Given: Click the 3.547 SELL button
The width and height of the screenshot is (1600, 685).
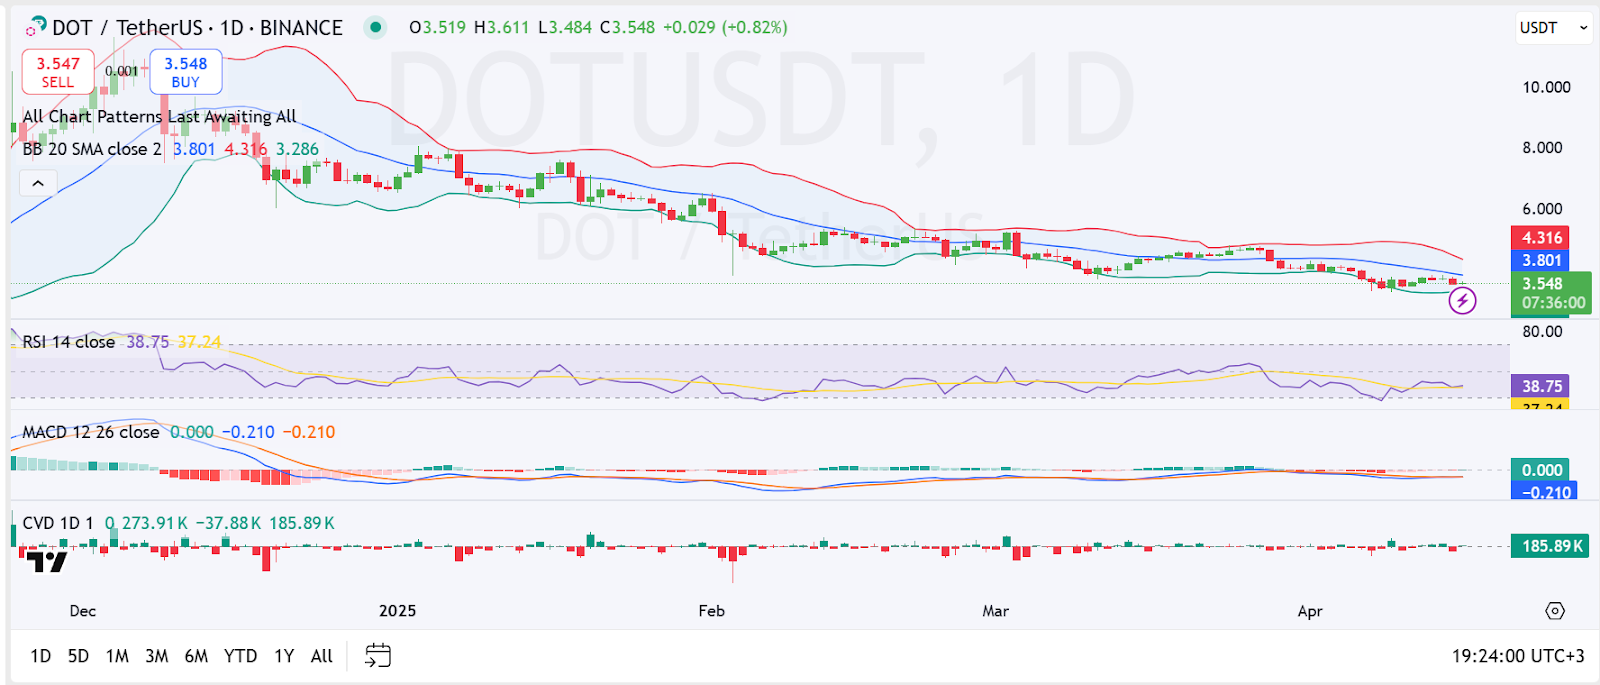Looking at the screenshot, I should pyautogui.click(x=58, y=72).
